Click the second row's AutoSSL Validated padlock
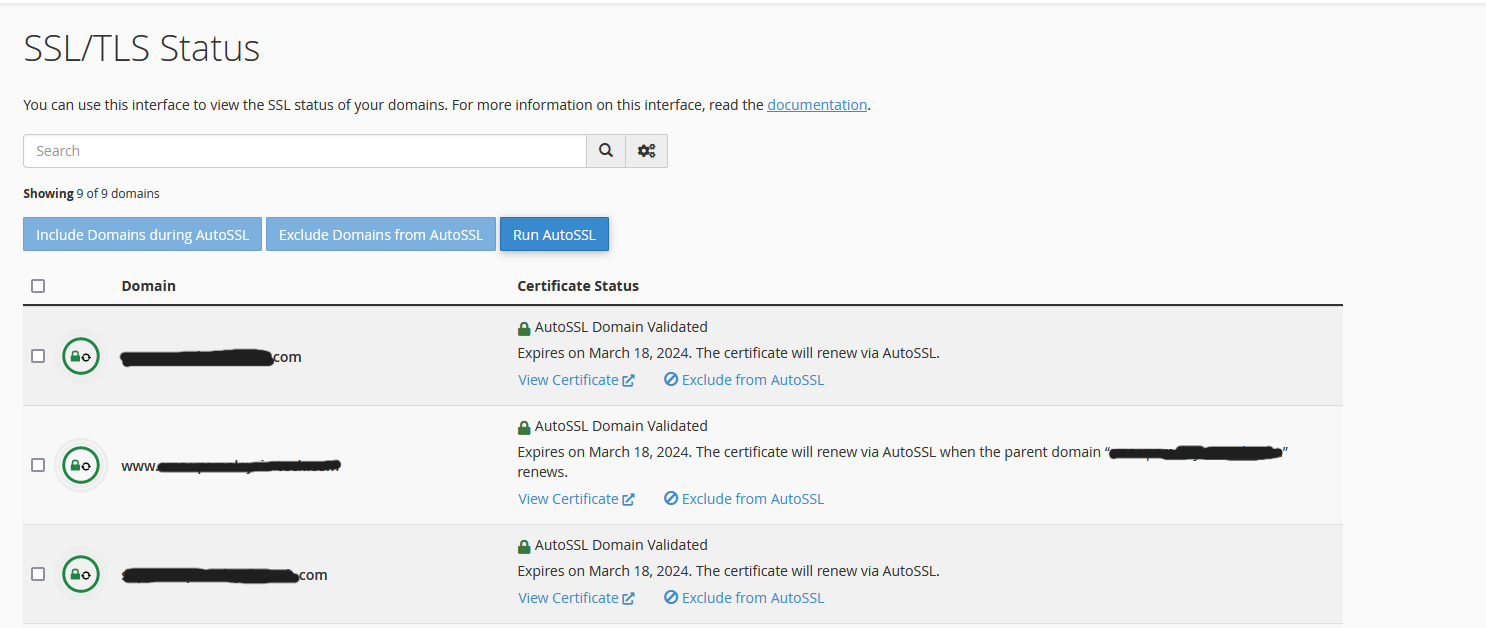1486x628 pixels. click(524, 427)
